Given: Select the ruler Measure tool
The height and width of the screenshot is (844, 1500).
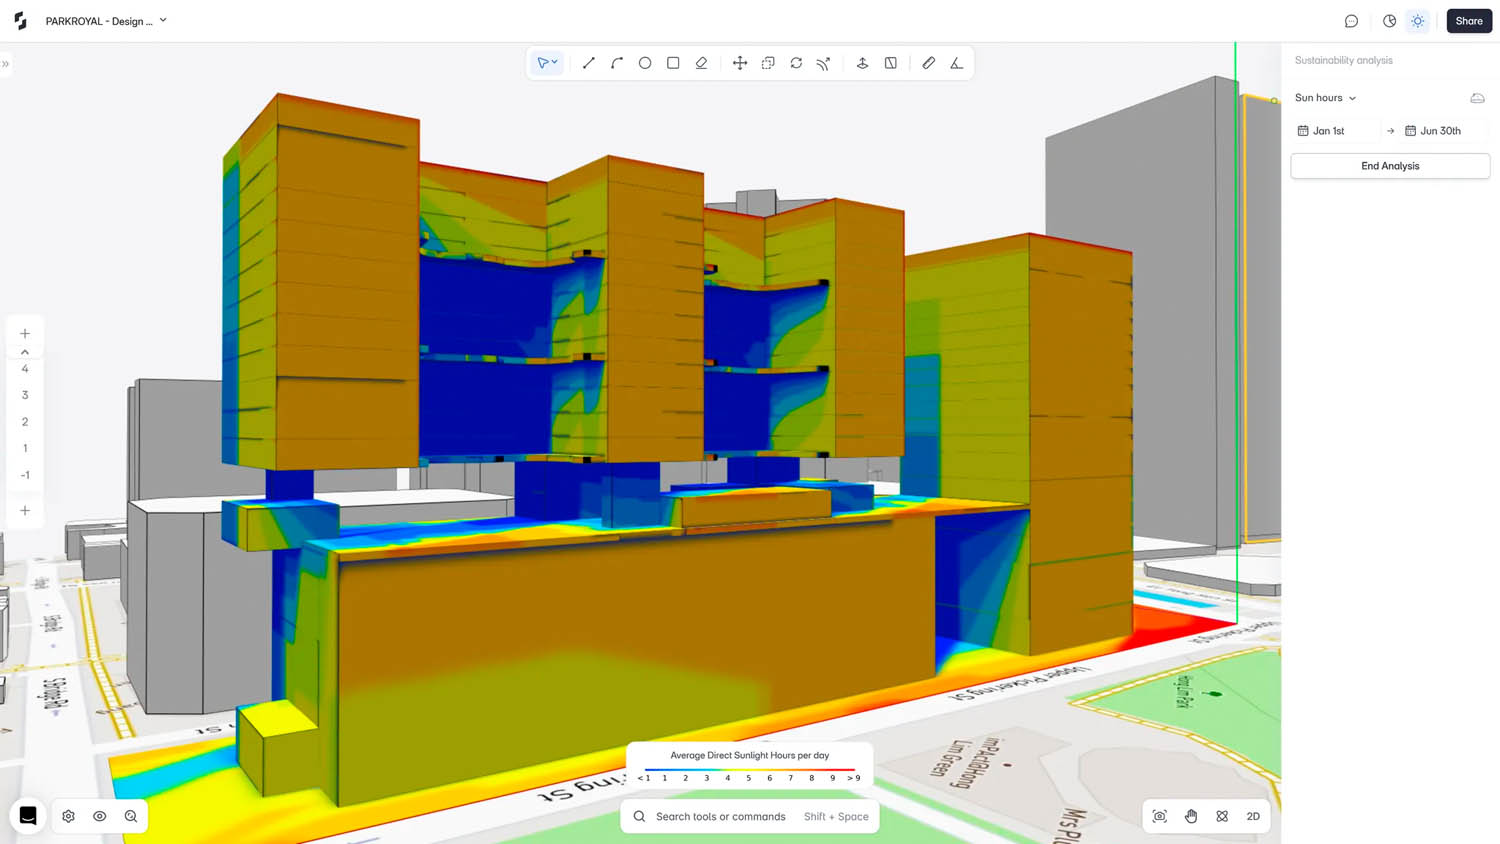Looking at the screenshot, I should (928, 63).
